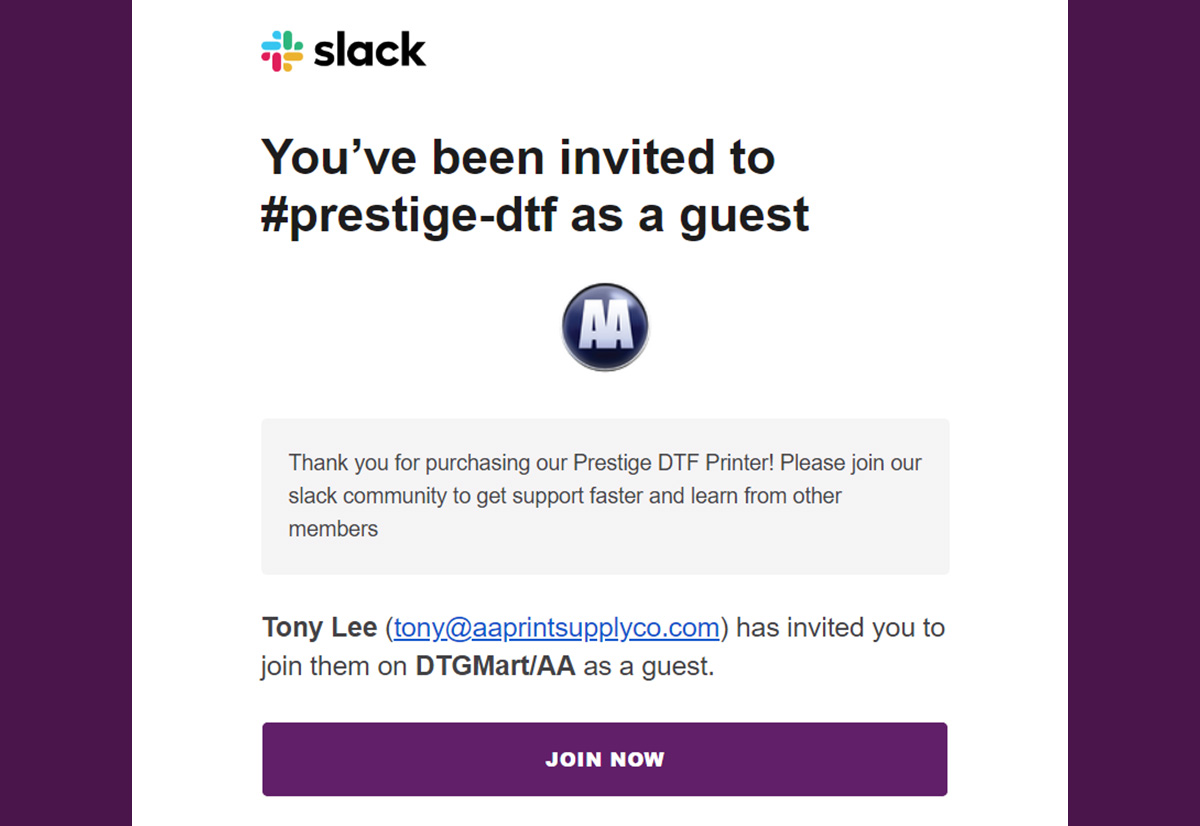The height and width of the screenshot is (826, 1200).
Task: Click the multicolor Slack logo icon
Action: click(282, 51)
